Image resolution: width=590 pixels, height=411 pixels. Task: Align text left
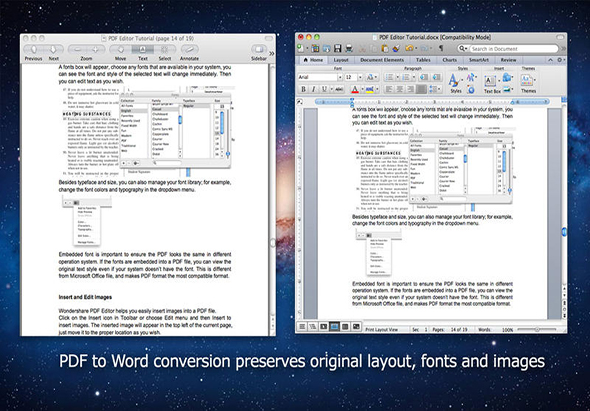pos(389,89)
